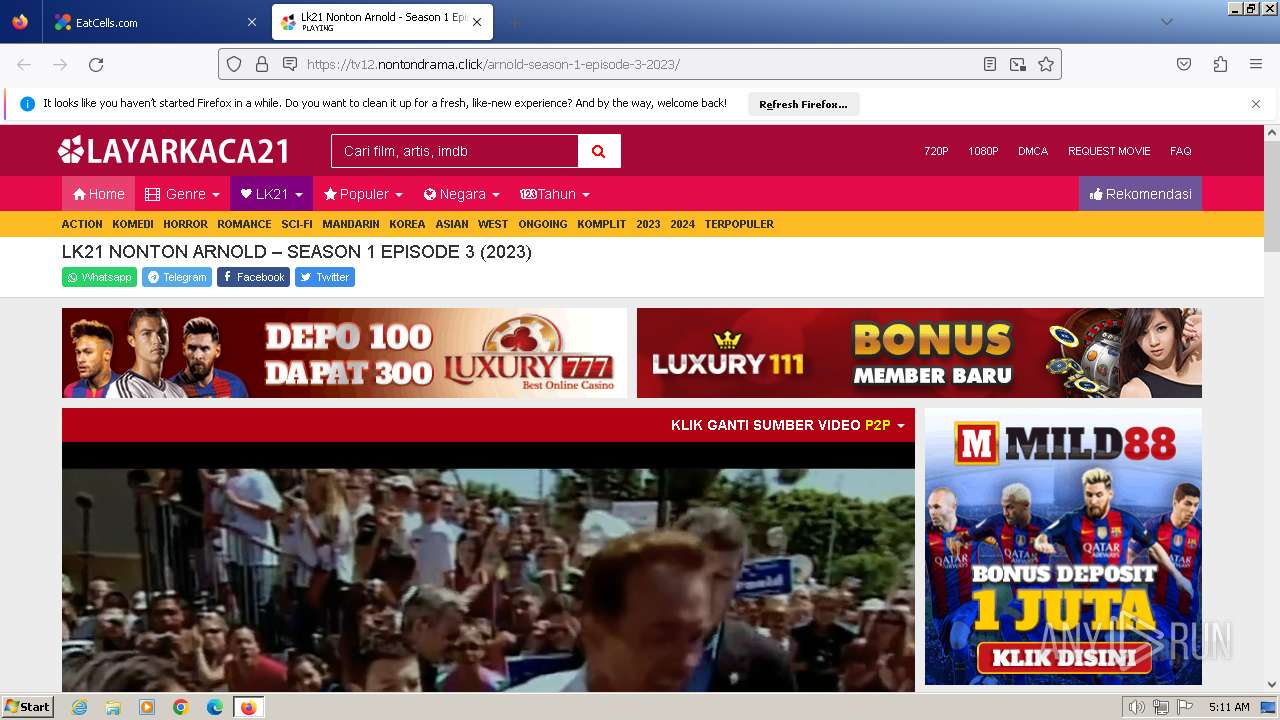Click the page vertical scrollbar down arrow

pyautogui.click(x=1272, y=684)
